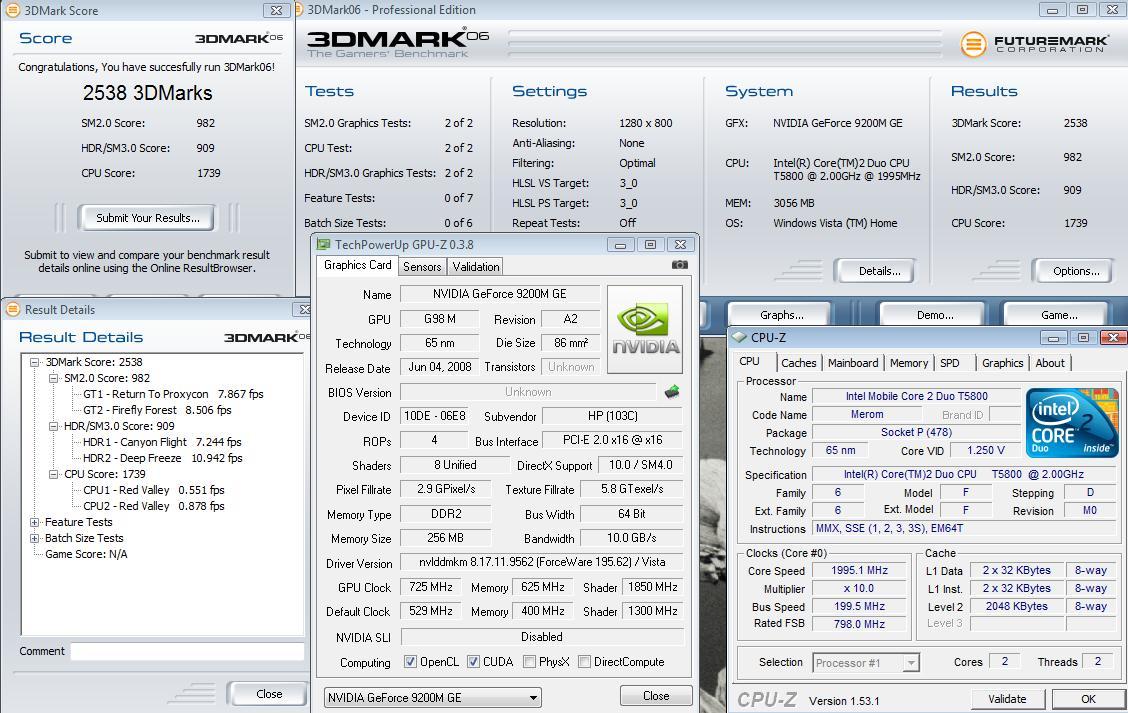Click the 2538 3DMarks score text
The image size is (1128, 713).
tap(147, 93)
